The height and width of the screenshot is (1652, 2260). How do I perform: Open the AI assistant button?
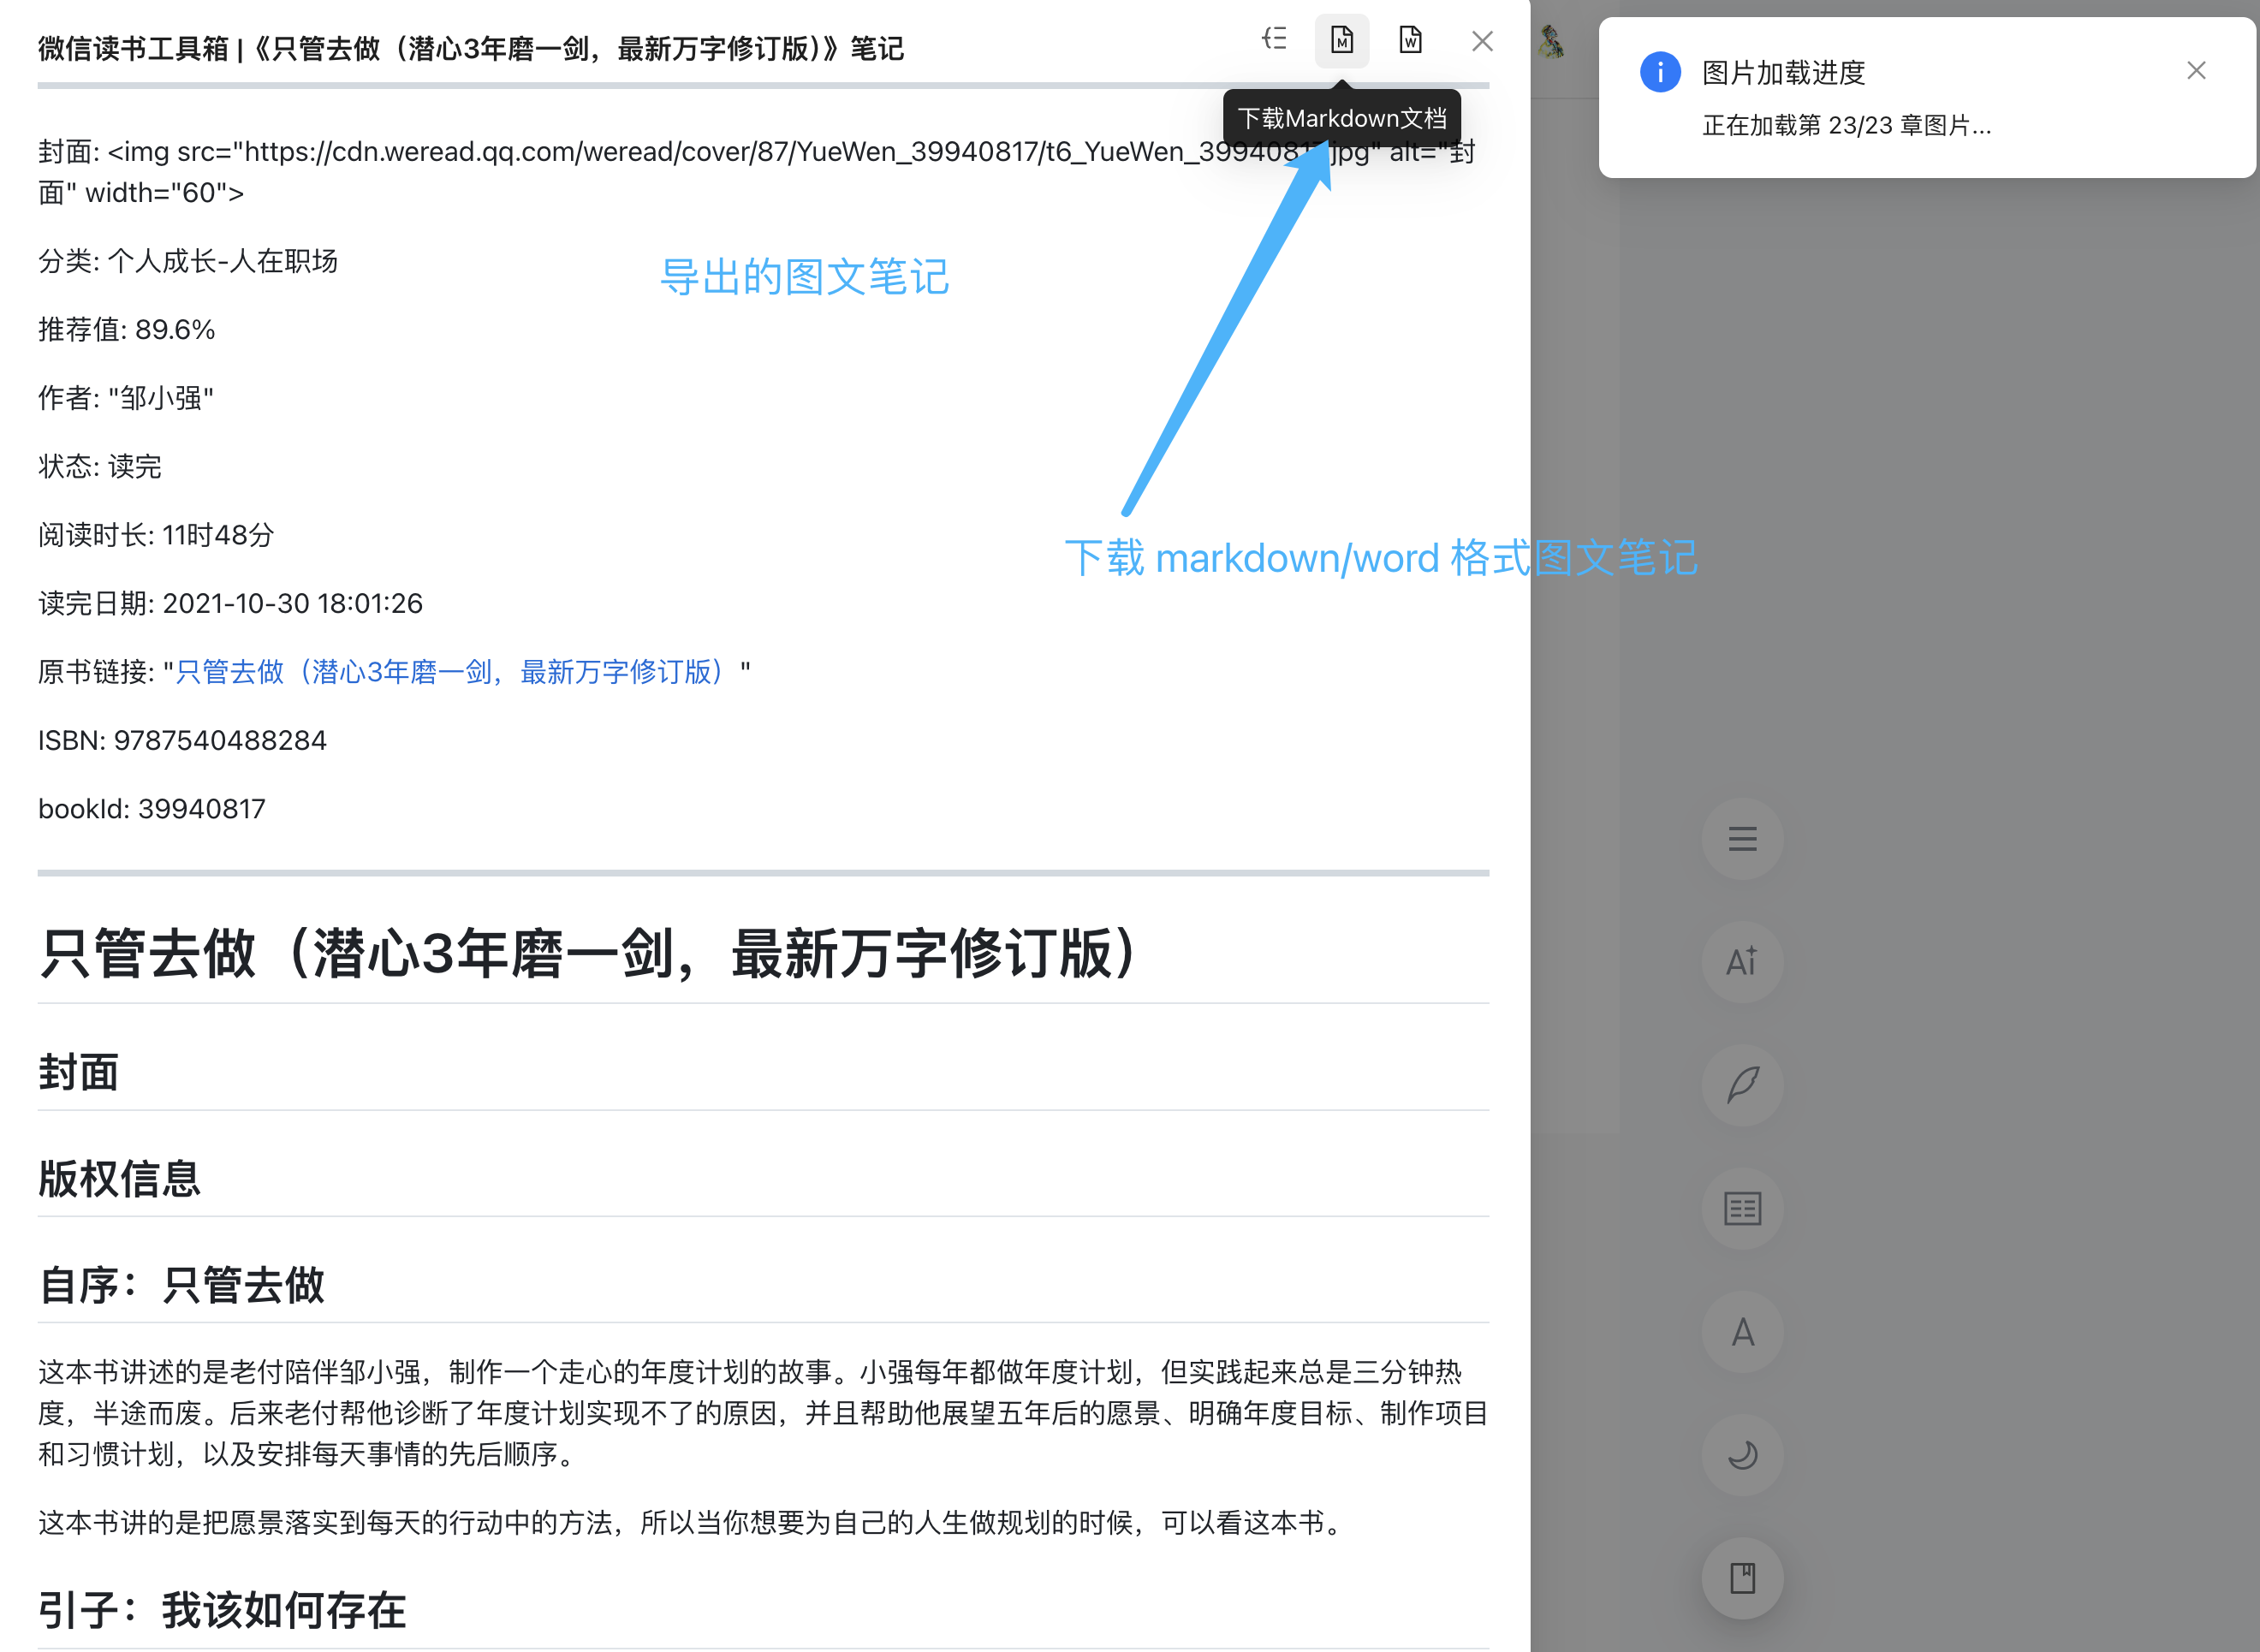coord(1742,962)
